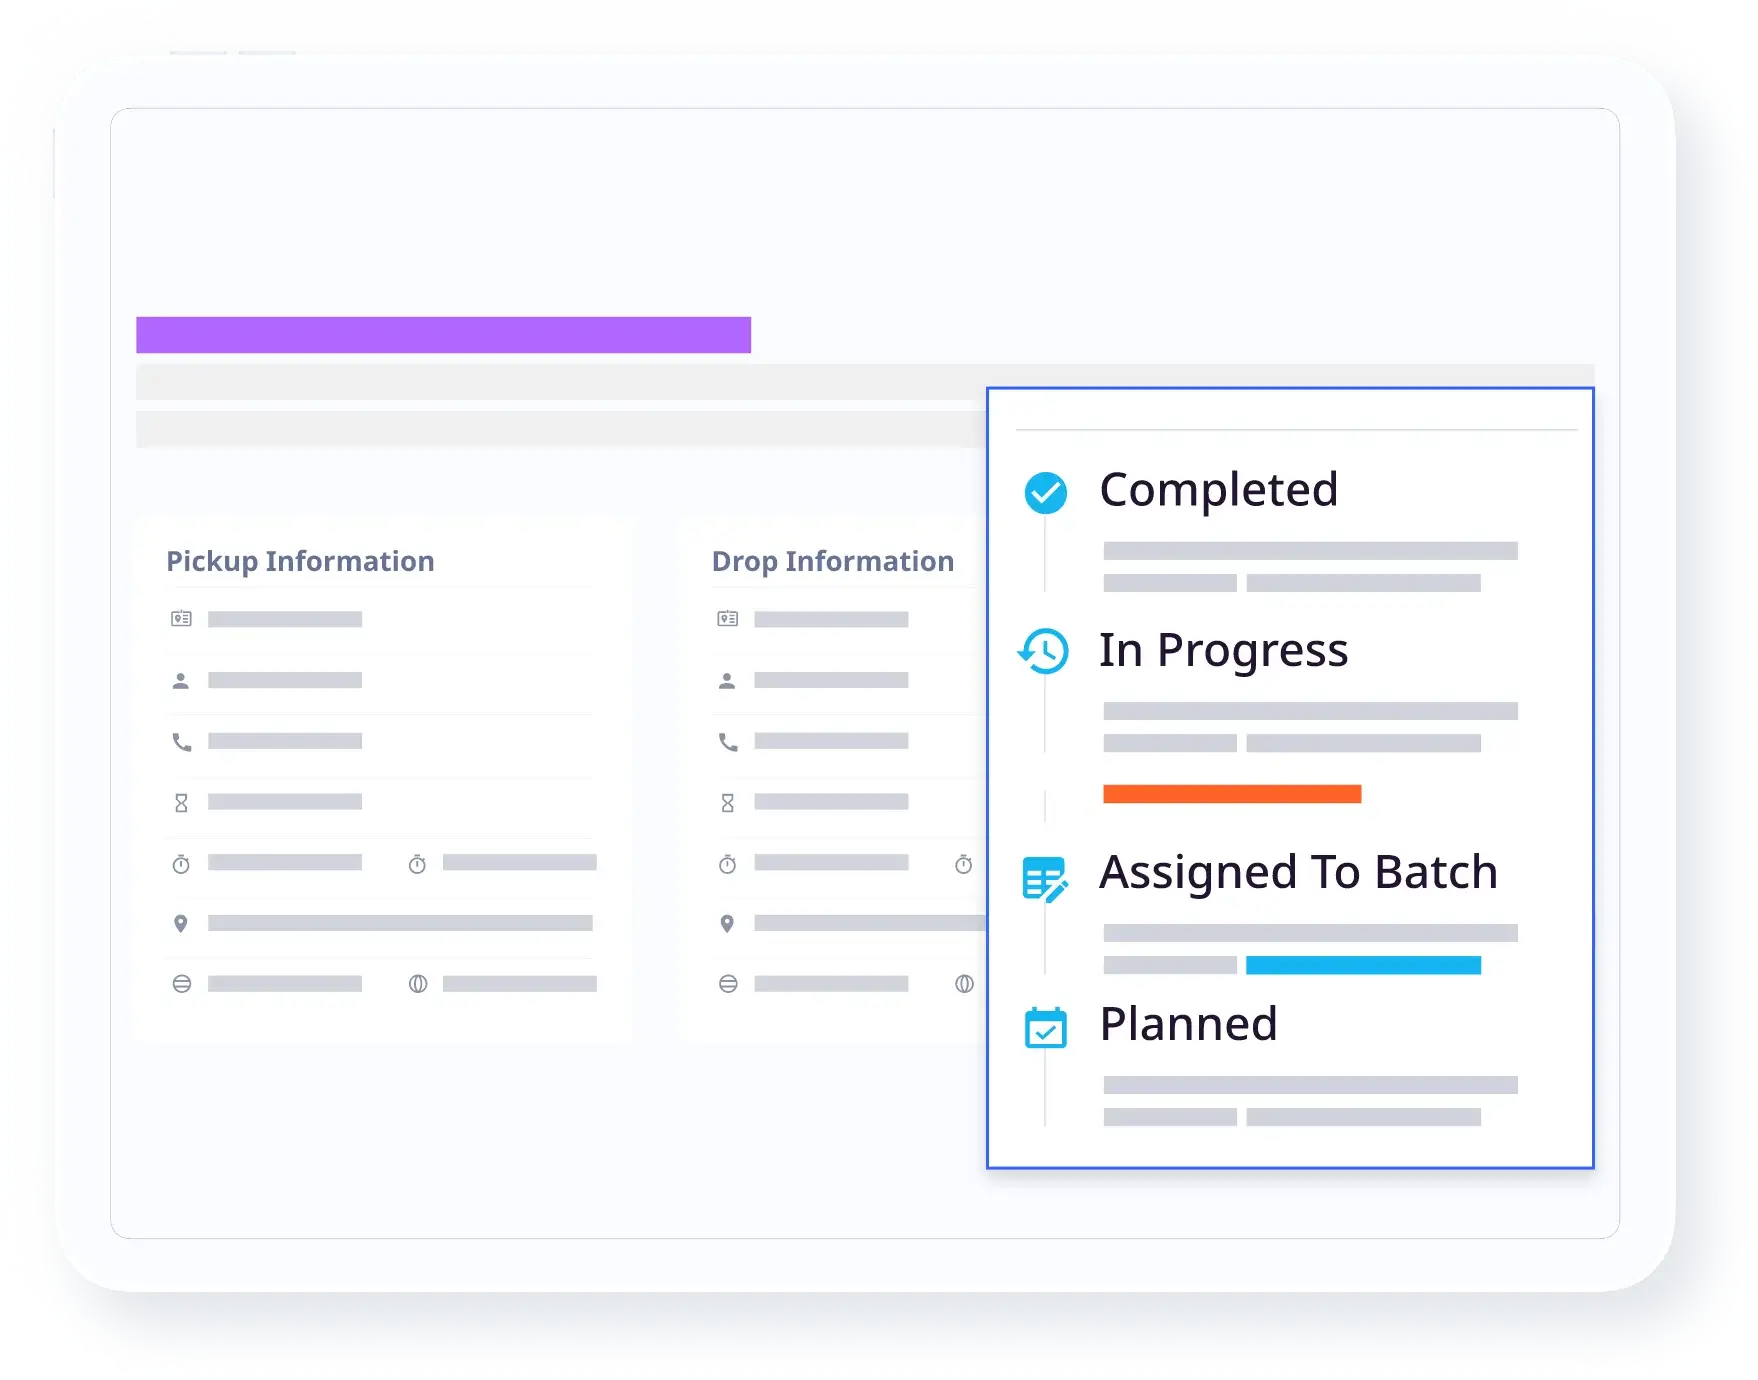Click the Drop Information heading

tap(832, 561)
